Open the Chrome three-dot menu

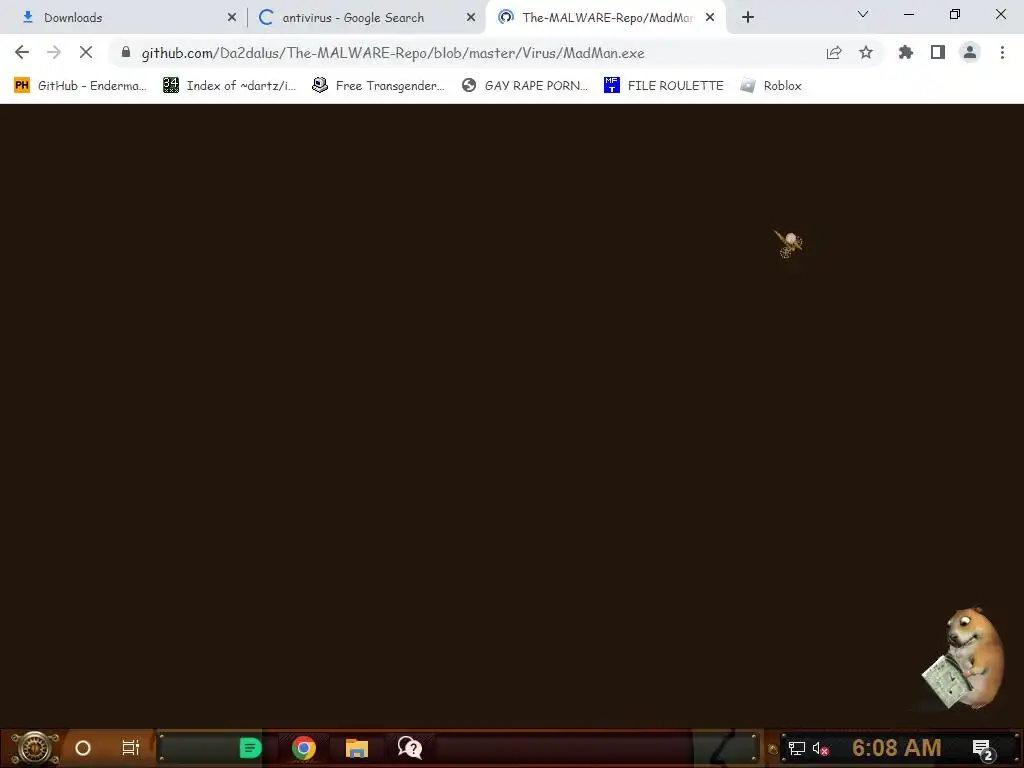(x=1002, y=52)
